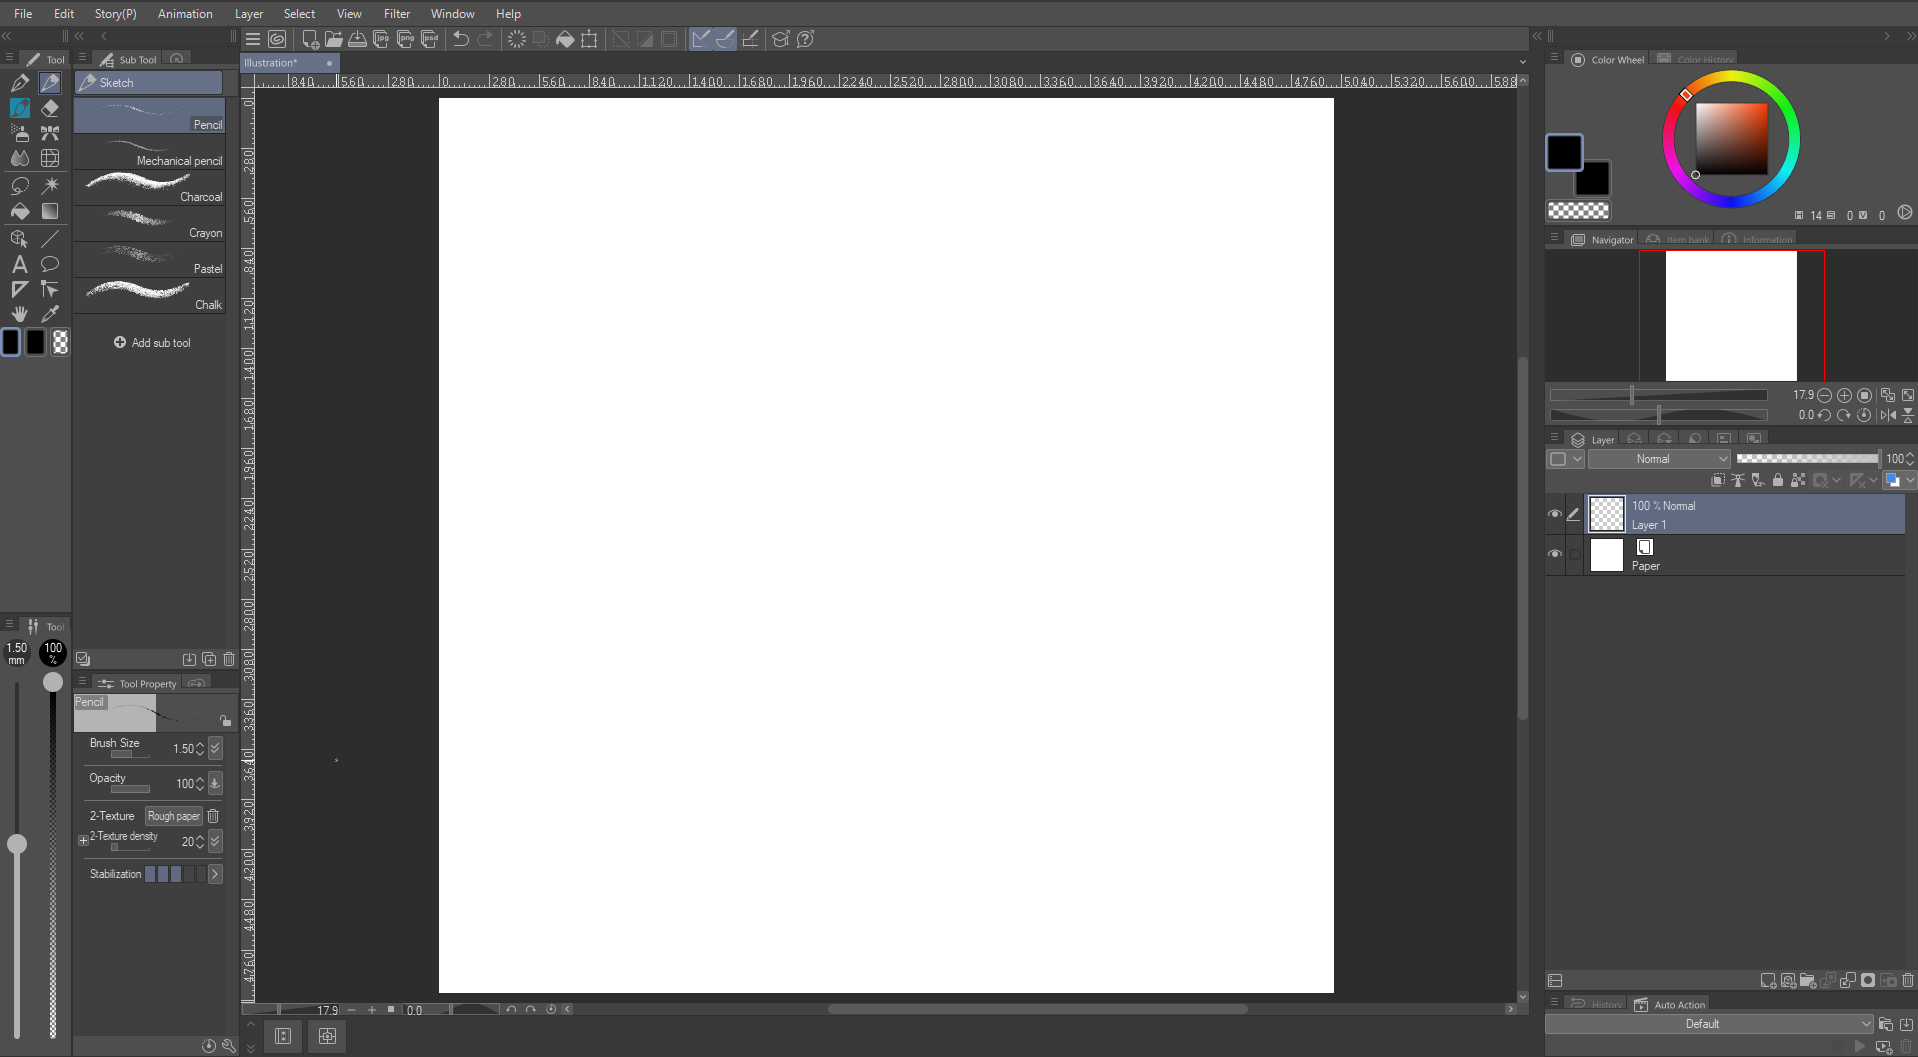Toggle Lock Layer icon
The image size is (1918, 1057).
click(1778, 480)
